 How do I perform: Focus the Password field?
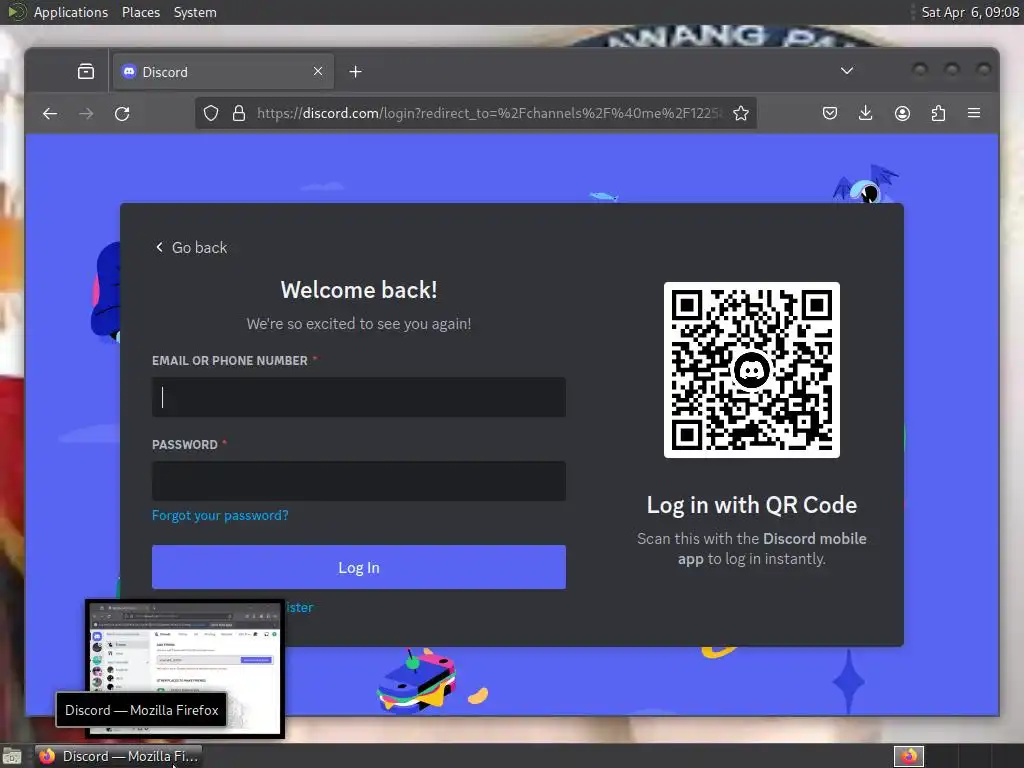pyautogui.click(x=359, y=481)
